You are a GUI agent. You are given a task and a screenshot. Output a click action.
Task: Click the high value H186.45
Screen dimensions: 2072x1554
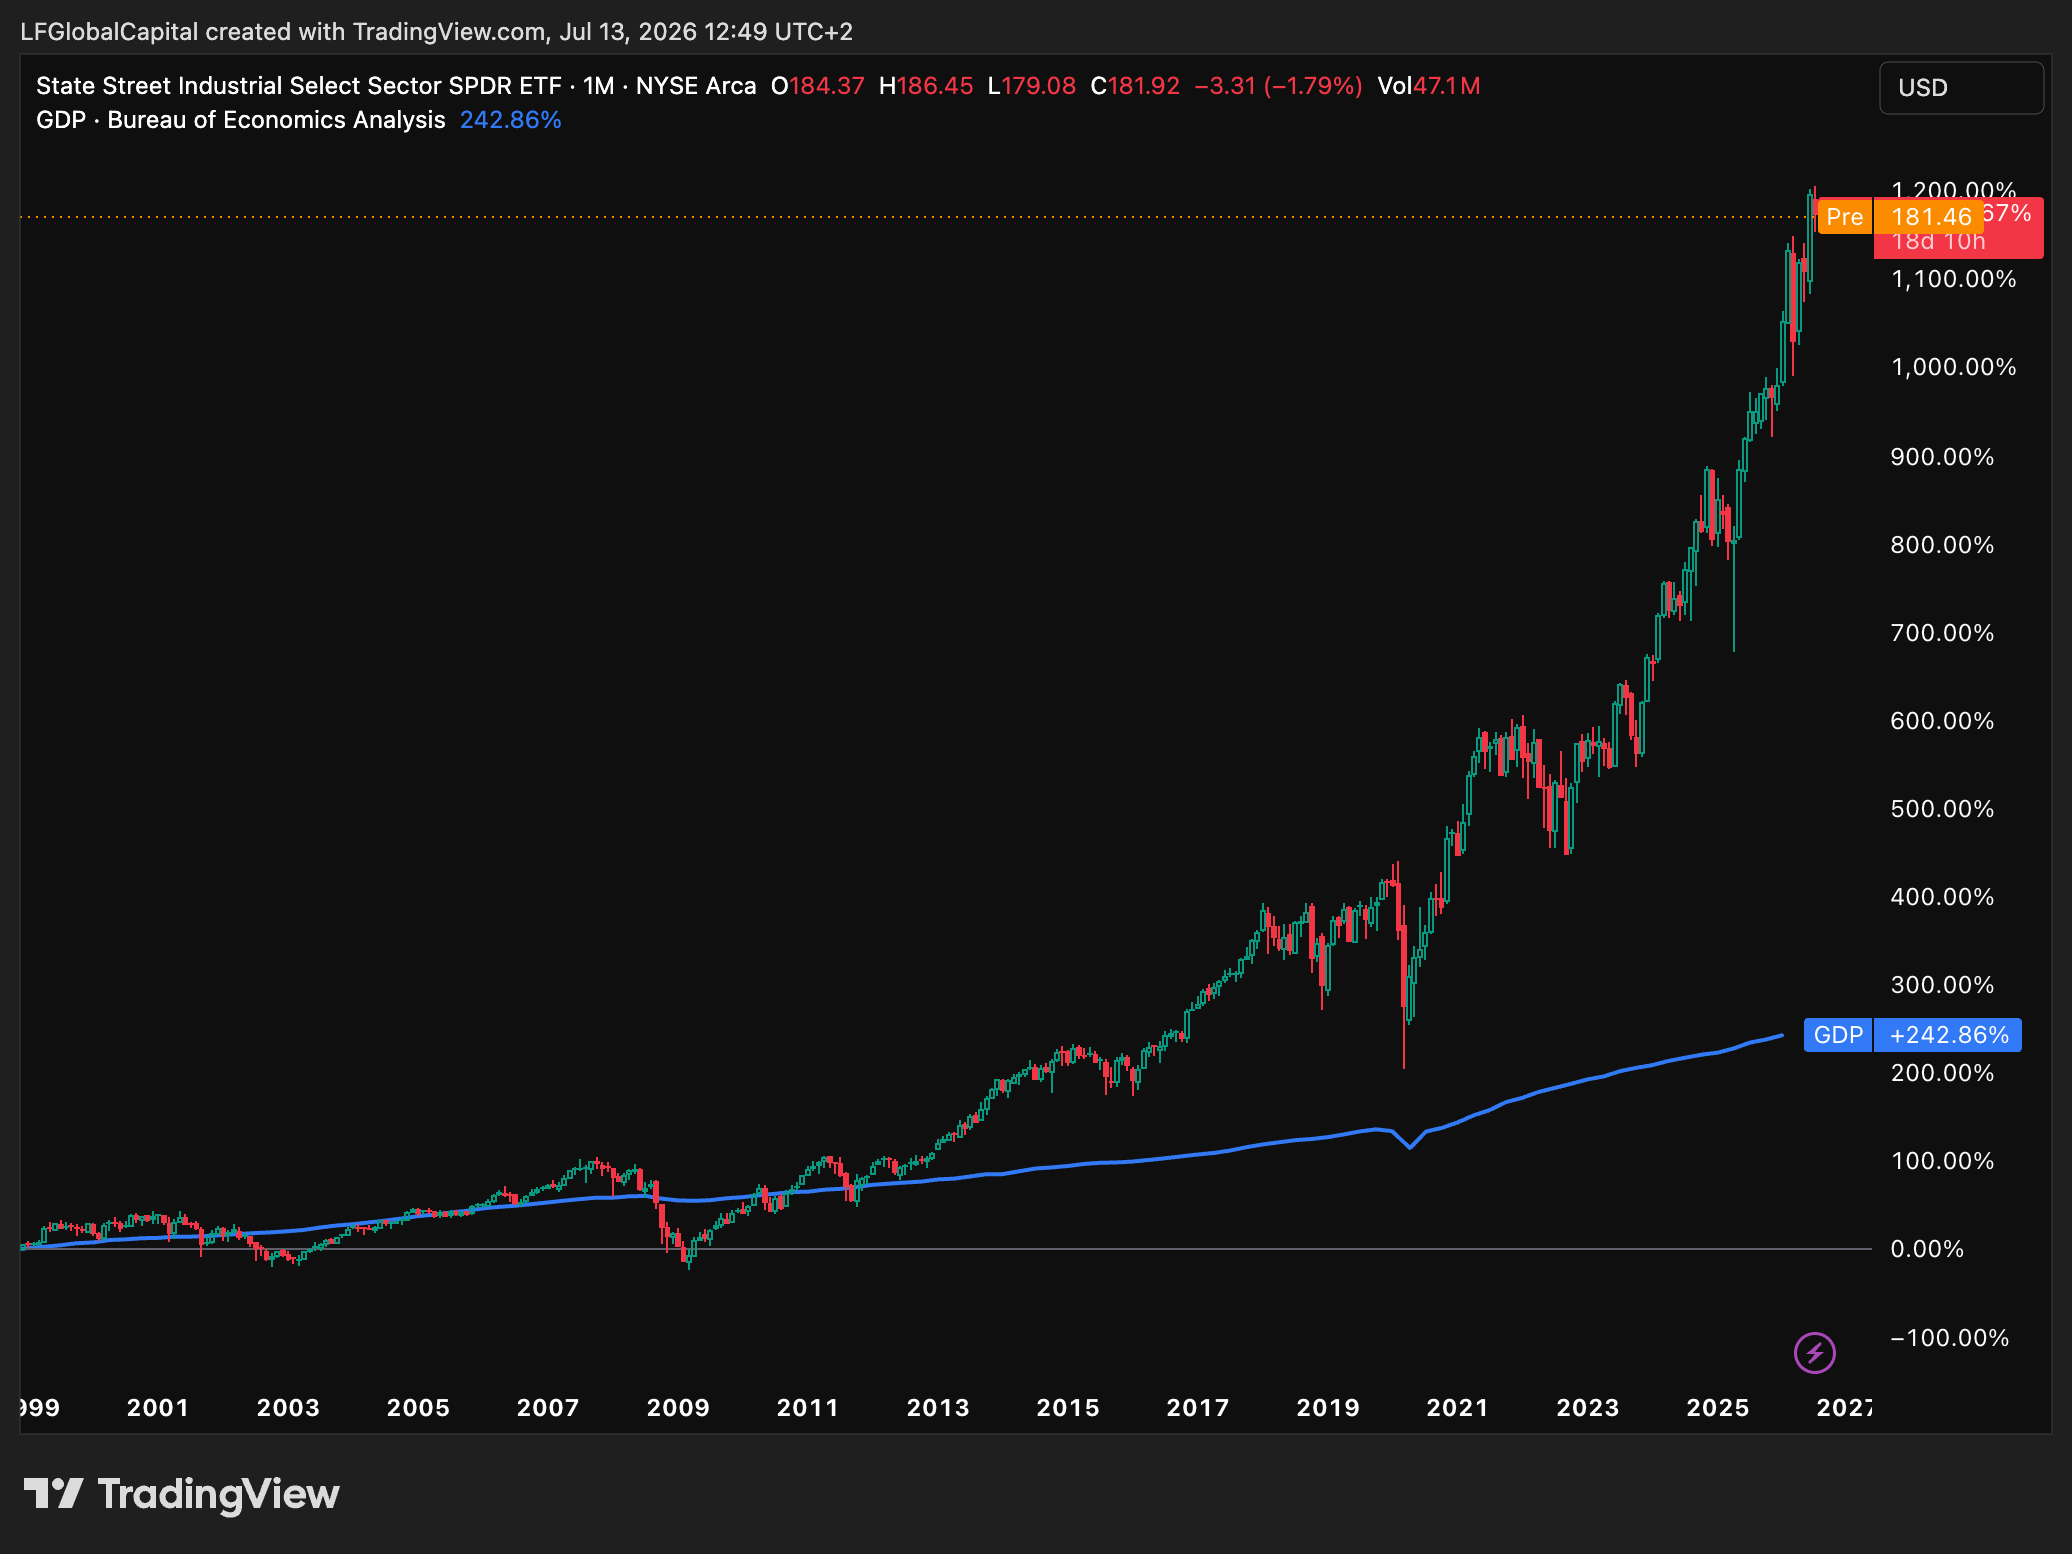[x=926, y=86]
